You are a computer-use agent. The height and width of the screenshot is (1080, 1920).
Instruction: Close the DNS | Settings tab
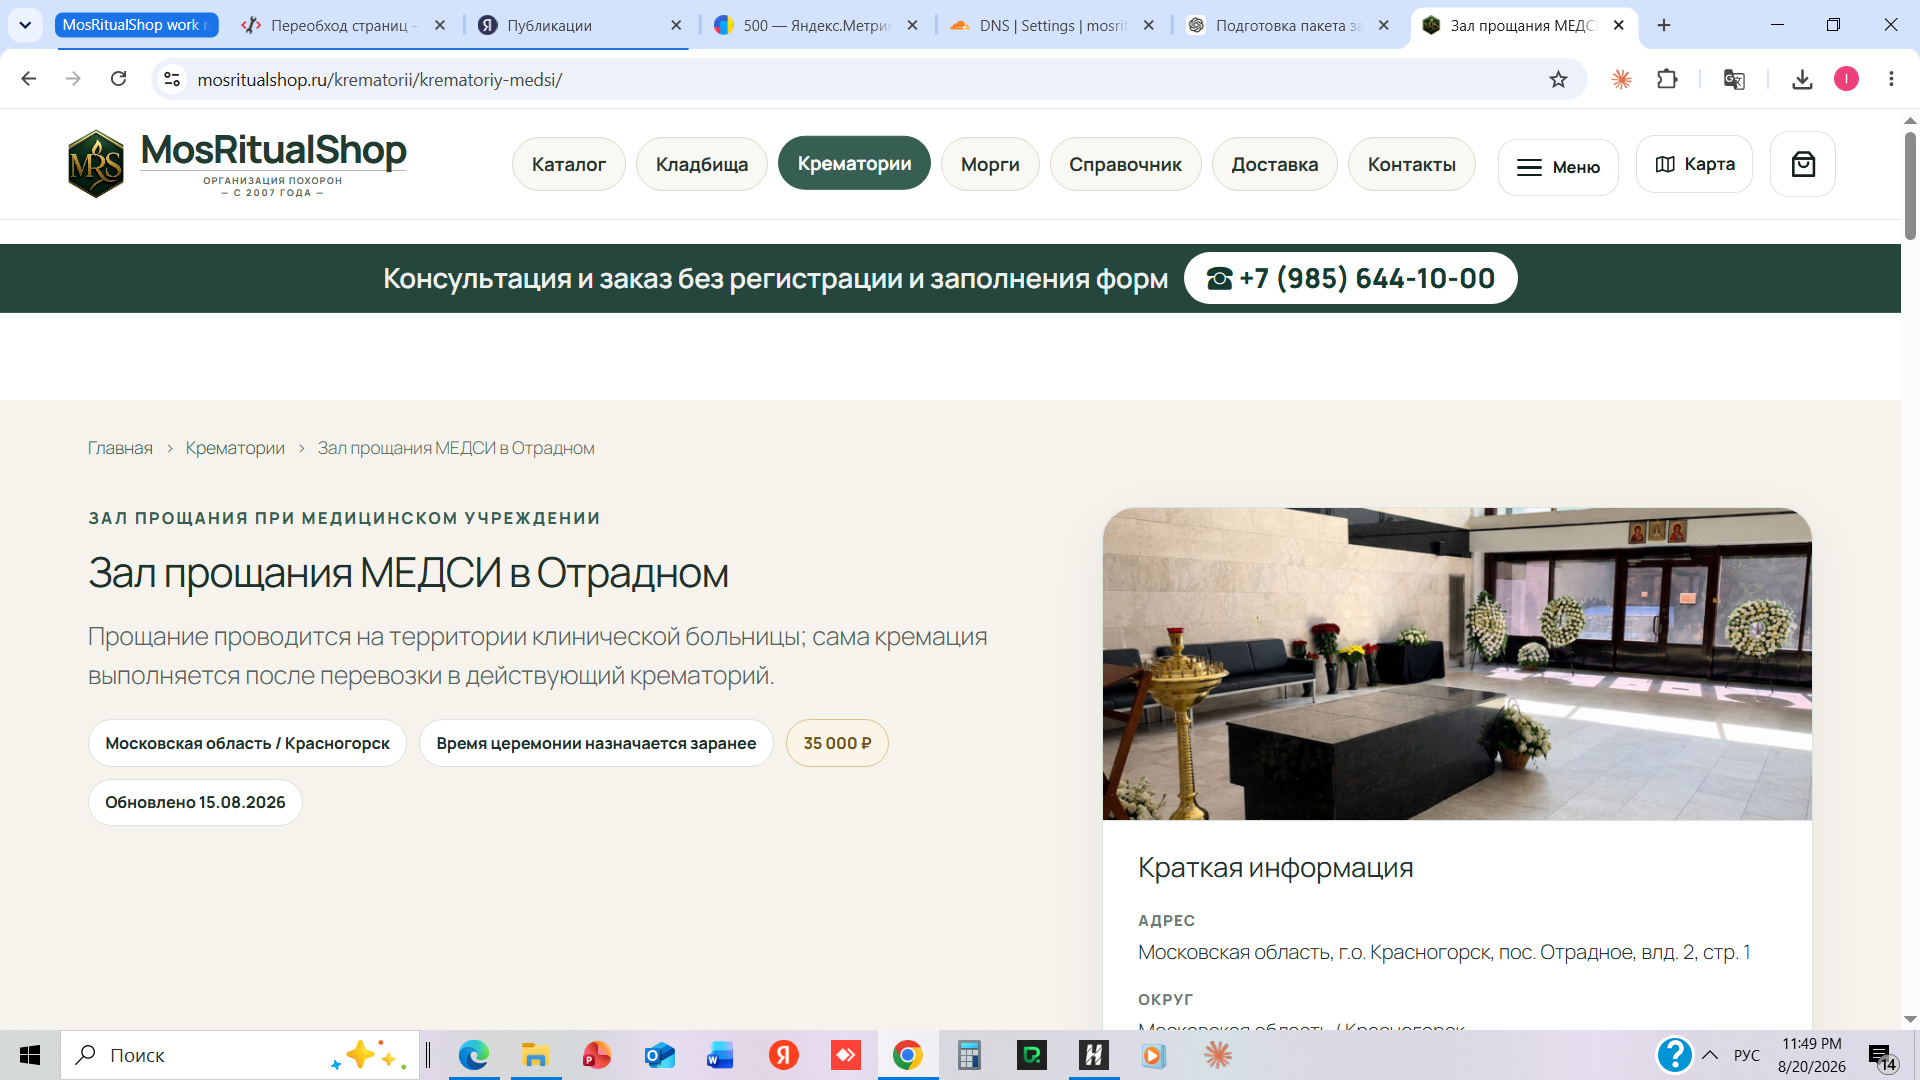[x=1148, y=25]
